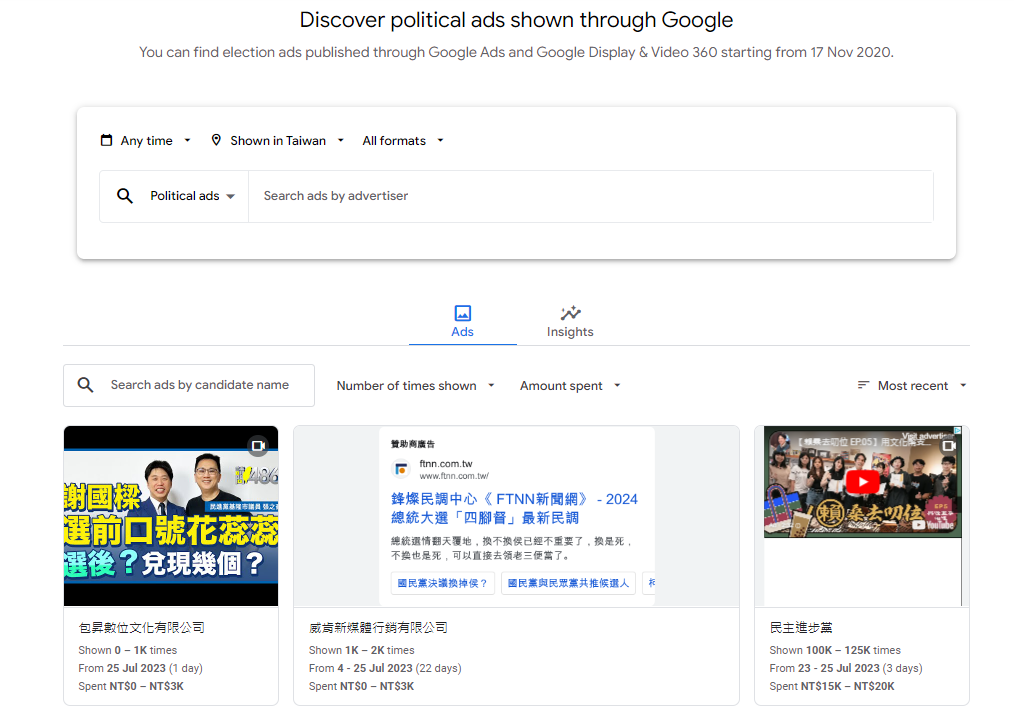Image resolution: width=1014 pixels, height=710 pixels.
Task: Click the ftnn.com.tw site favicon
Action: (401, 469)
